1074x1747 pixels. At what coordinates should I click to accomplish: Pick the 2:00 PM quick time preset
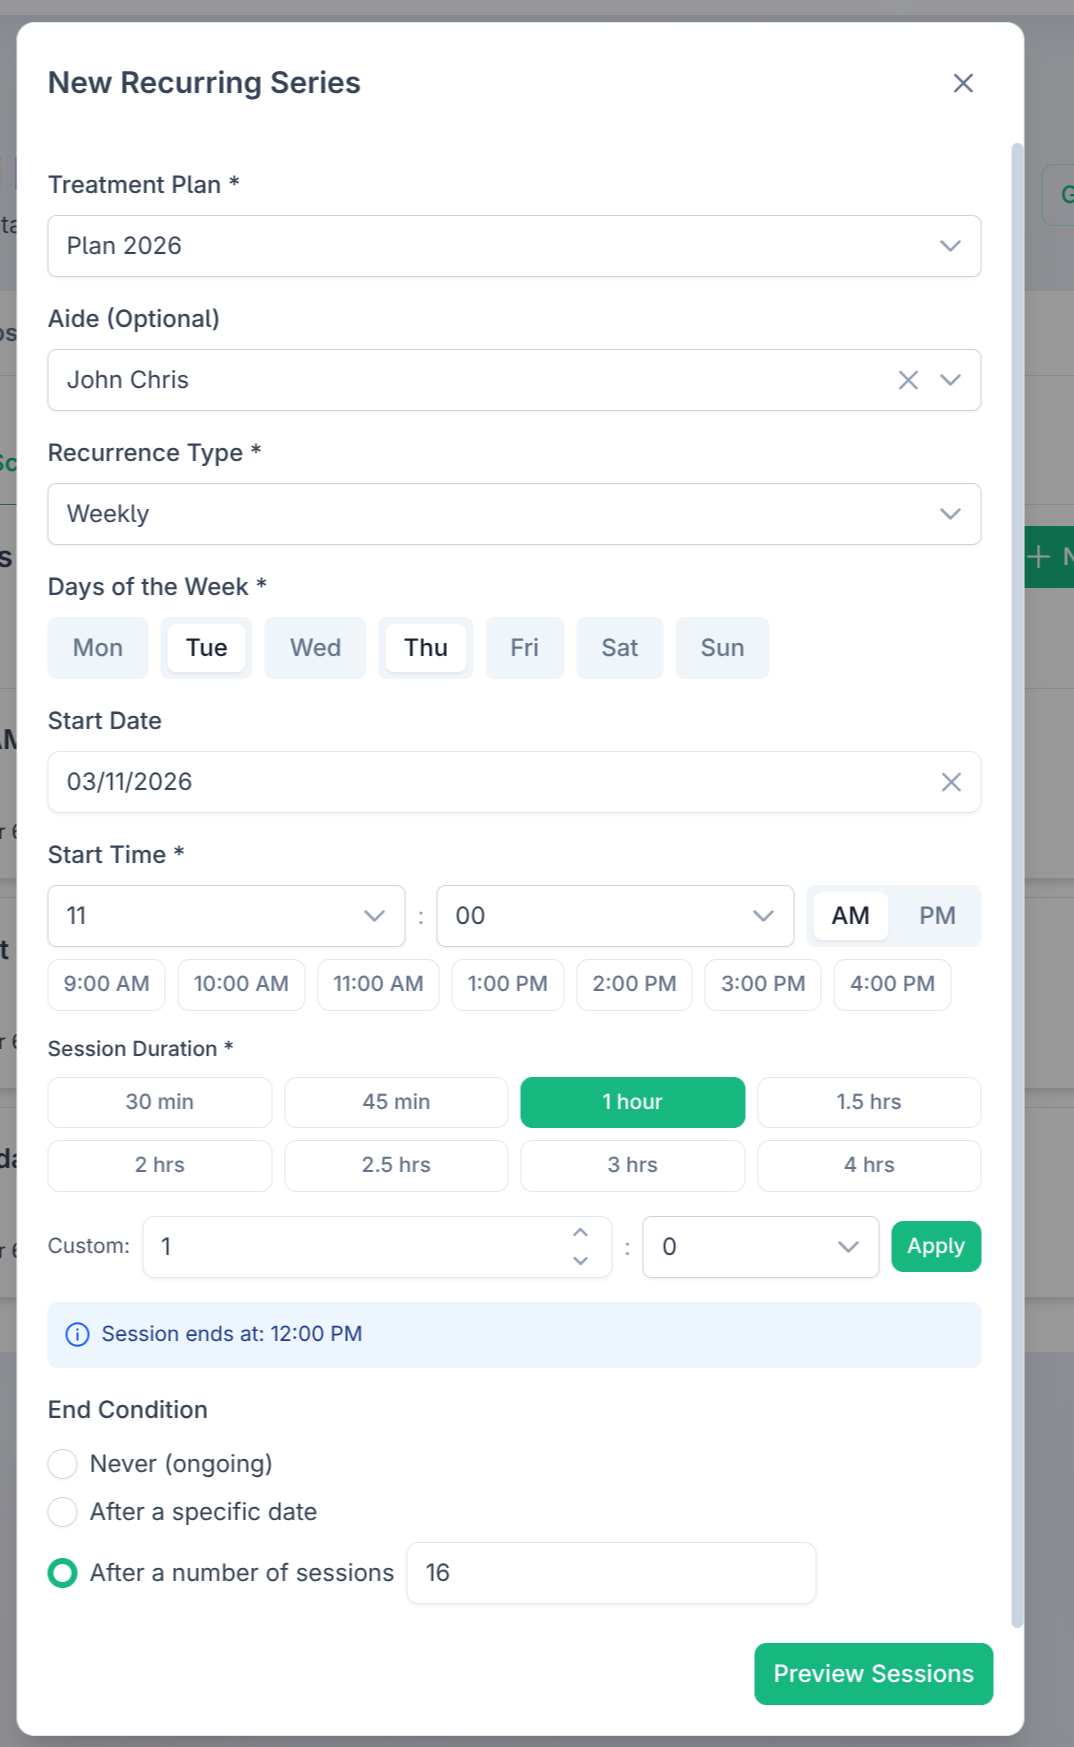click(x=634, y=984)
